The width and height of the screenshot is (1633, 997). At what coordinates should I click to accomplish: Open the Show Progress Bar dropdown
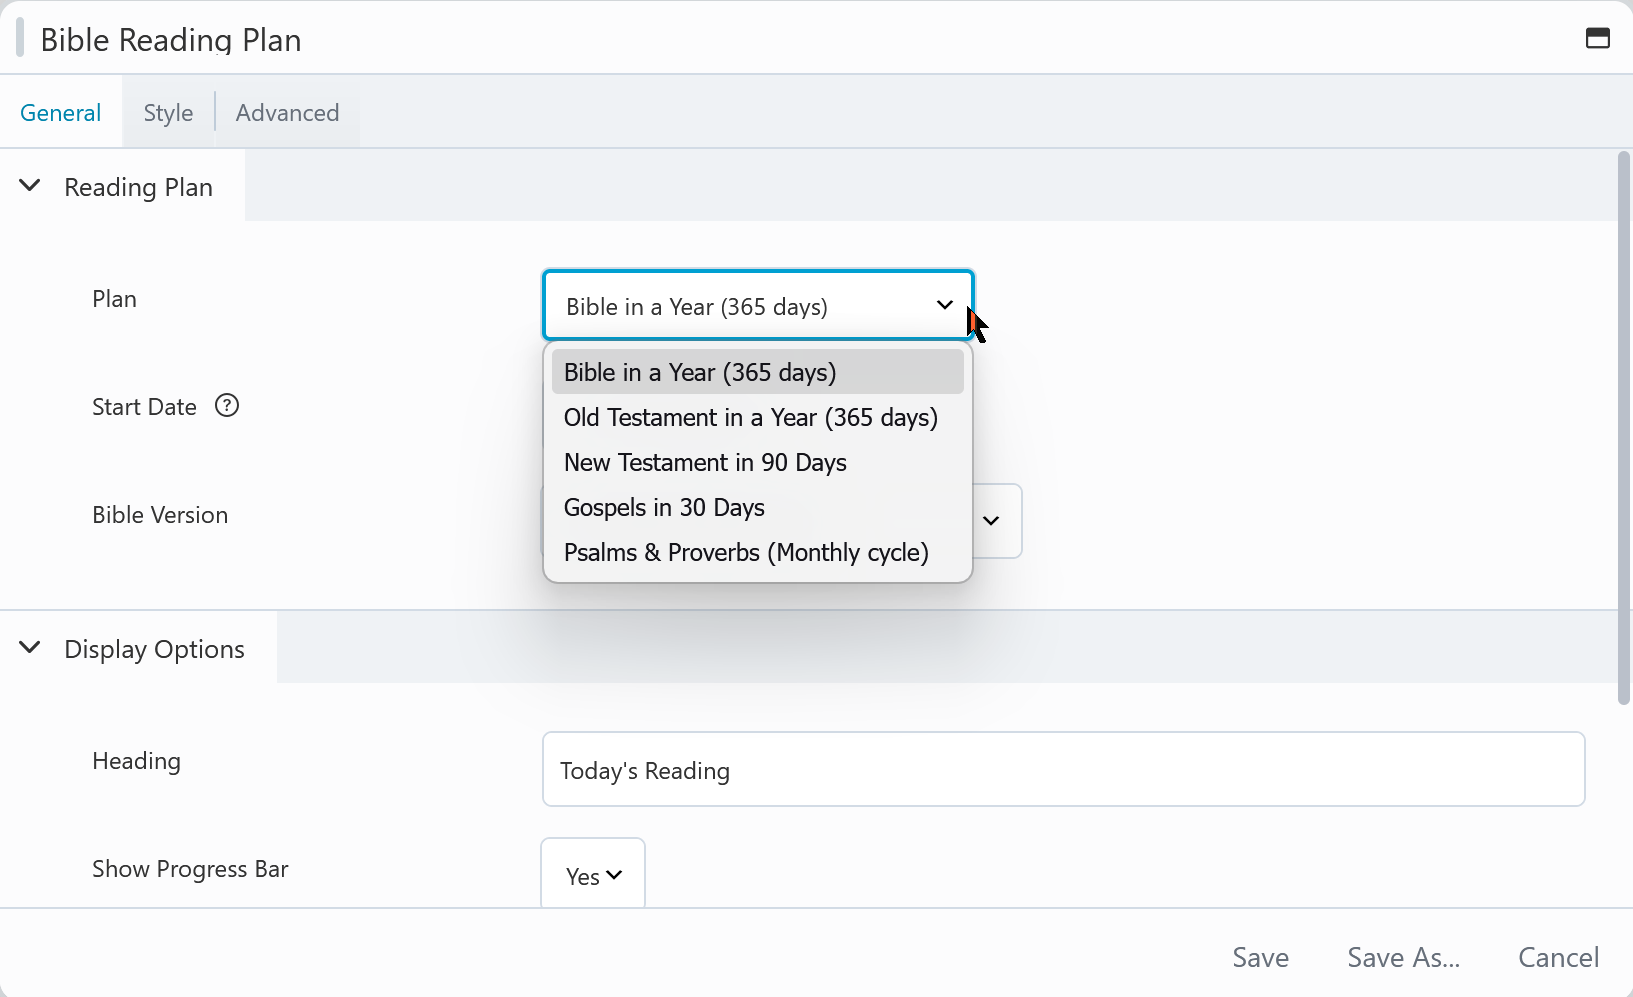point(593,876)
